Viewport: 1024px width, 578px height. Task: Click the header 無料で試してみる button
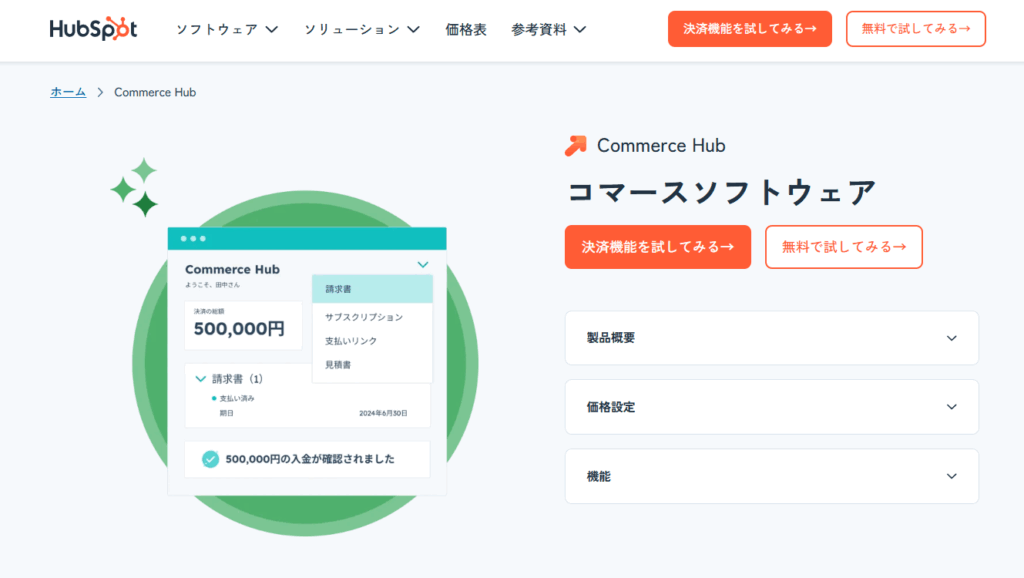(x=916, y=29)
